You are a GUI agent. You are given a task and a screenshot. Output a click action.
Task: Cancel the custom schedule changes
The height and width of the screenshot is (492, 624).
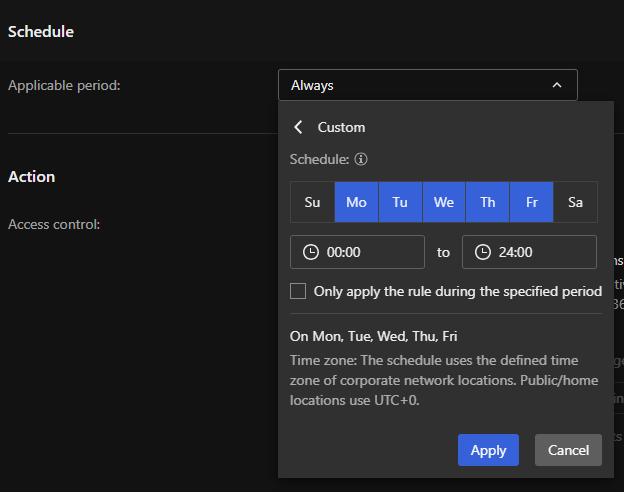click(x=568, y=450)
